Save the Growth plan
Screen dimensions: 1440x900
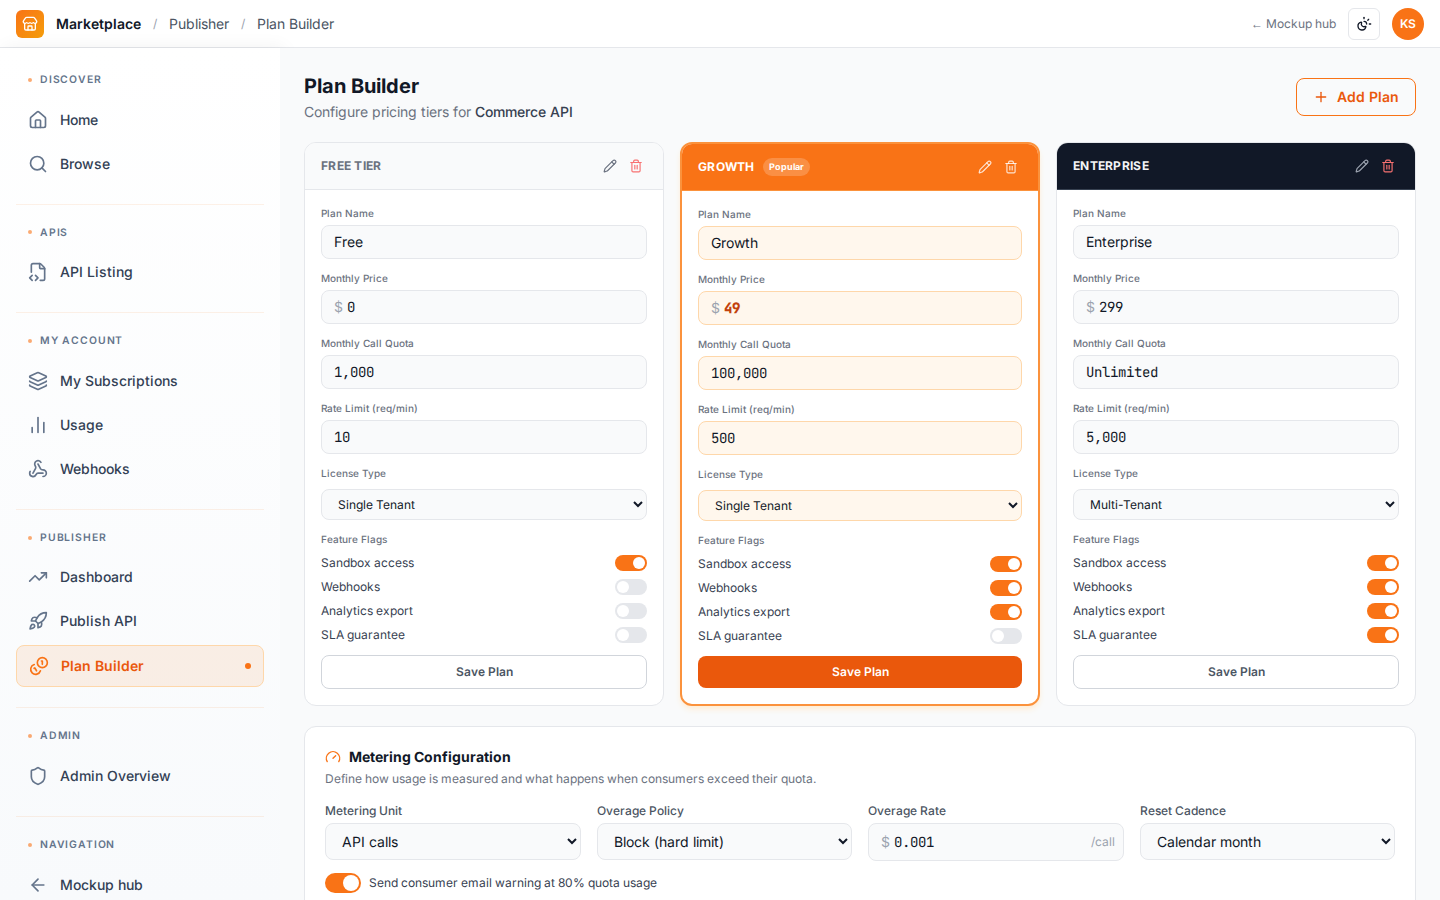(860, 672)
